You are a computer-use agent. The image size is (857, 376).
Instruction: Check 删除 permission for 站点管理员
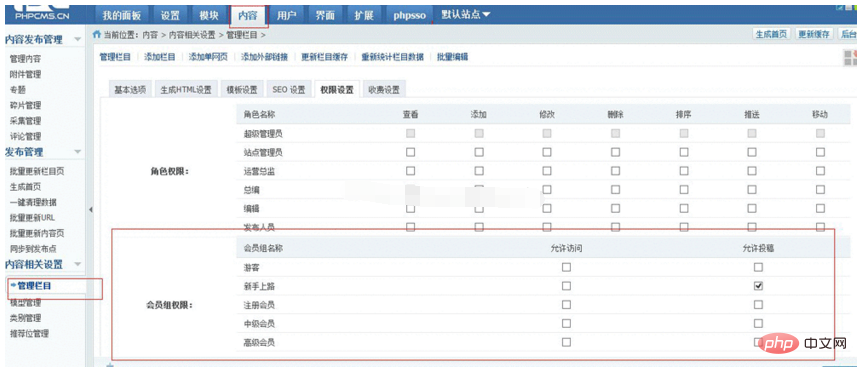point(615,152)
